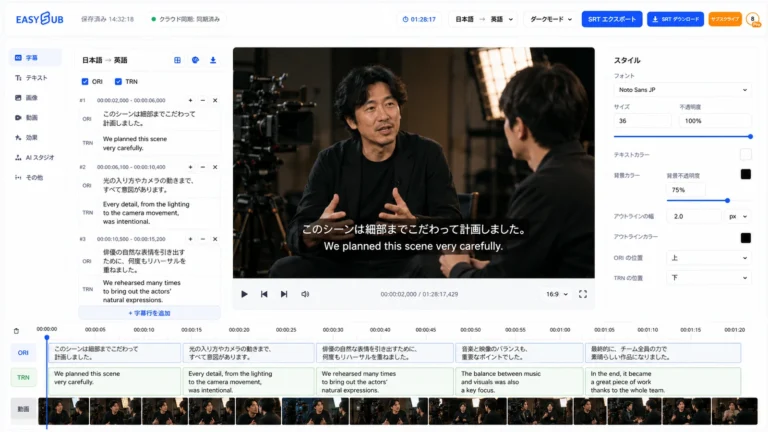Select the TRN track label in timeline

(23, 378)
